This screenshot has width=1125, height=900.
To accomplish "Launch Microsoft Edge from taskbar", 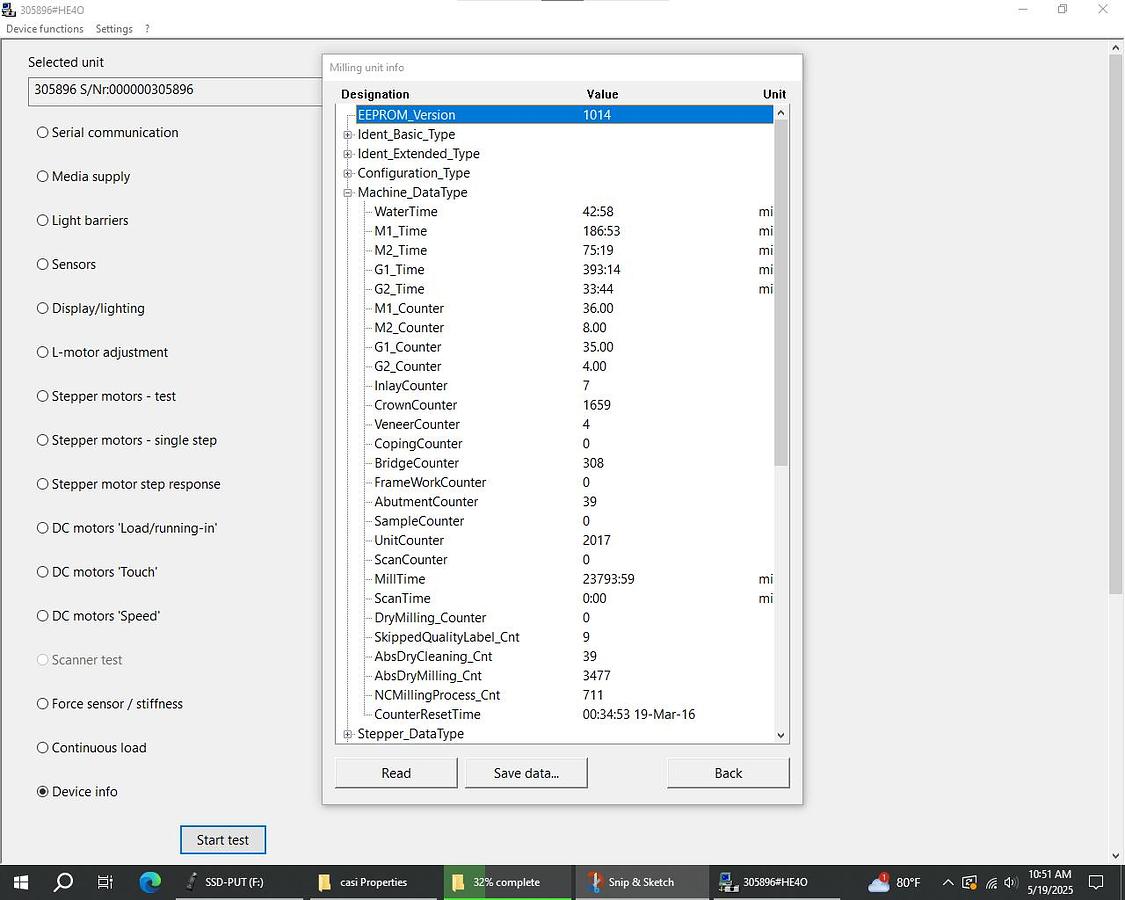I will 150,882.
